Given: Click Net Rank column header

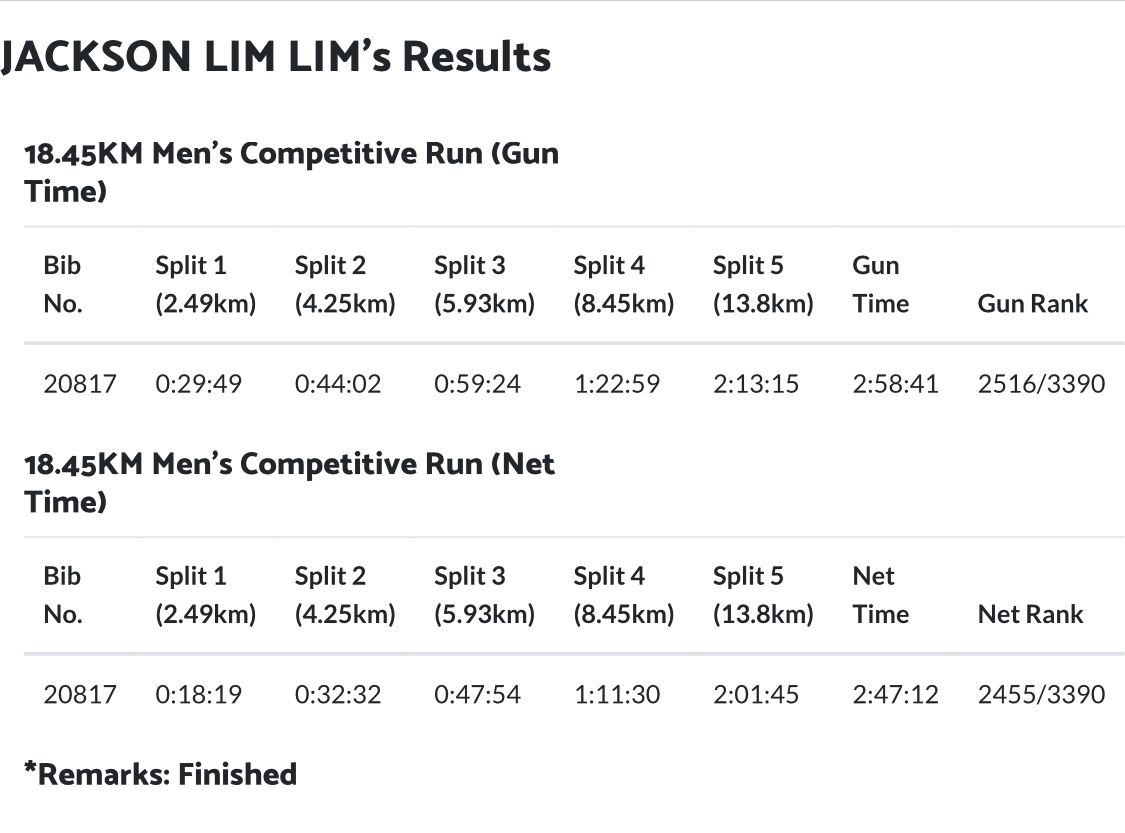Looking at the screenshot, I should pyautogui.click(x=1030, y=614).
